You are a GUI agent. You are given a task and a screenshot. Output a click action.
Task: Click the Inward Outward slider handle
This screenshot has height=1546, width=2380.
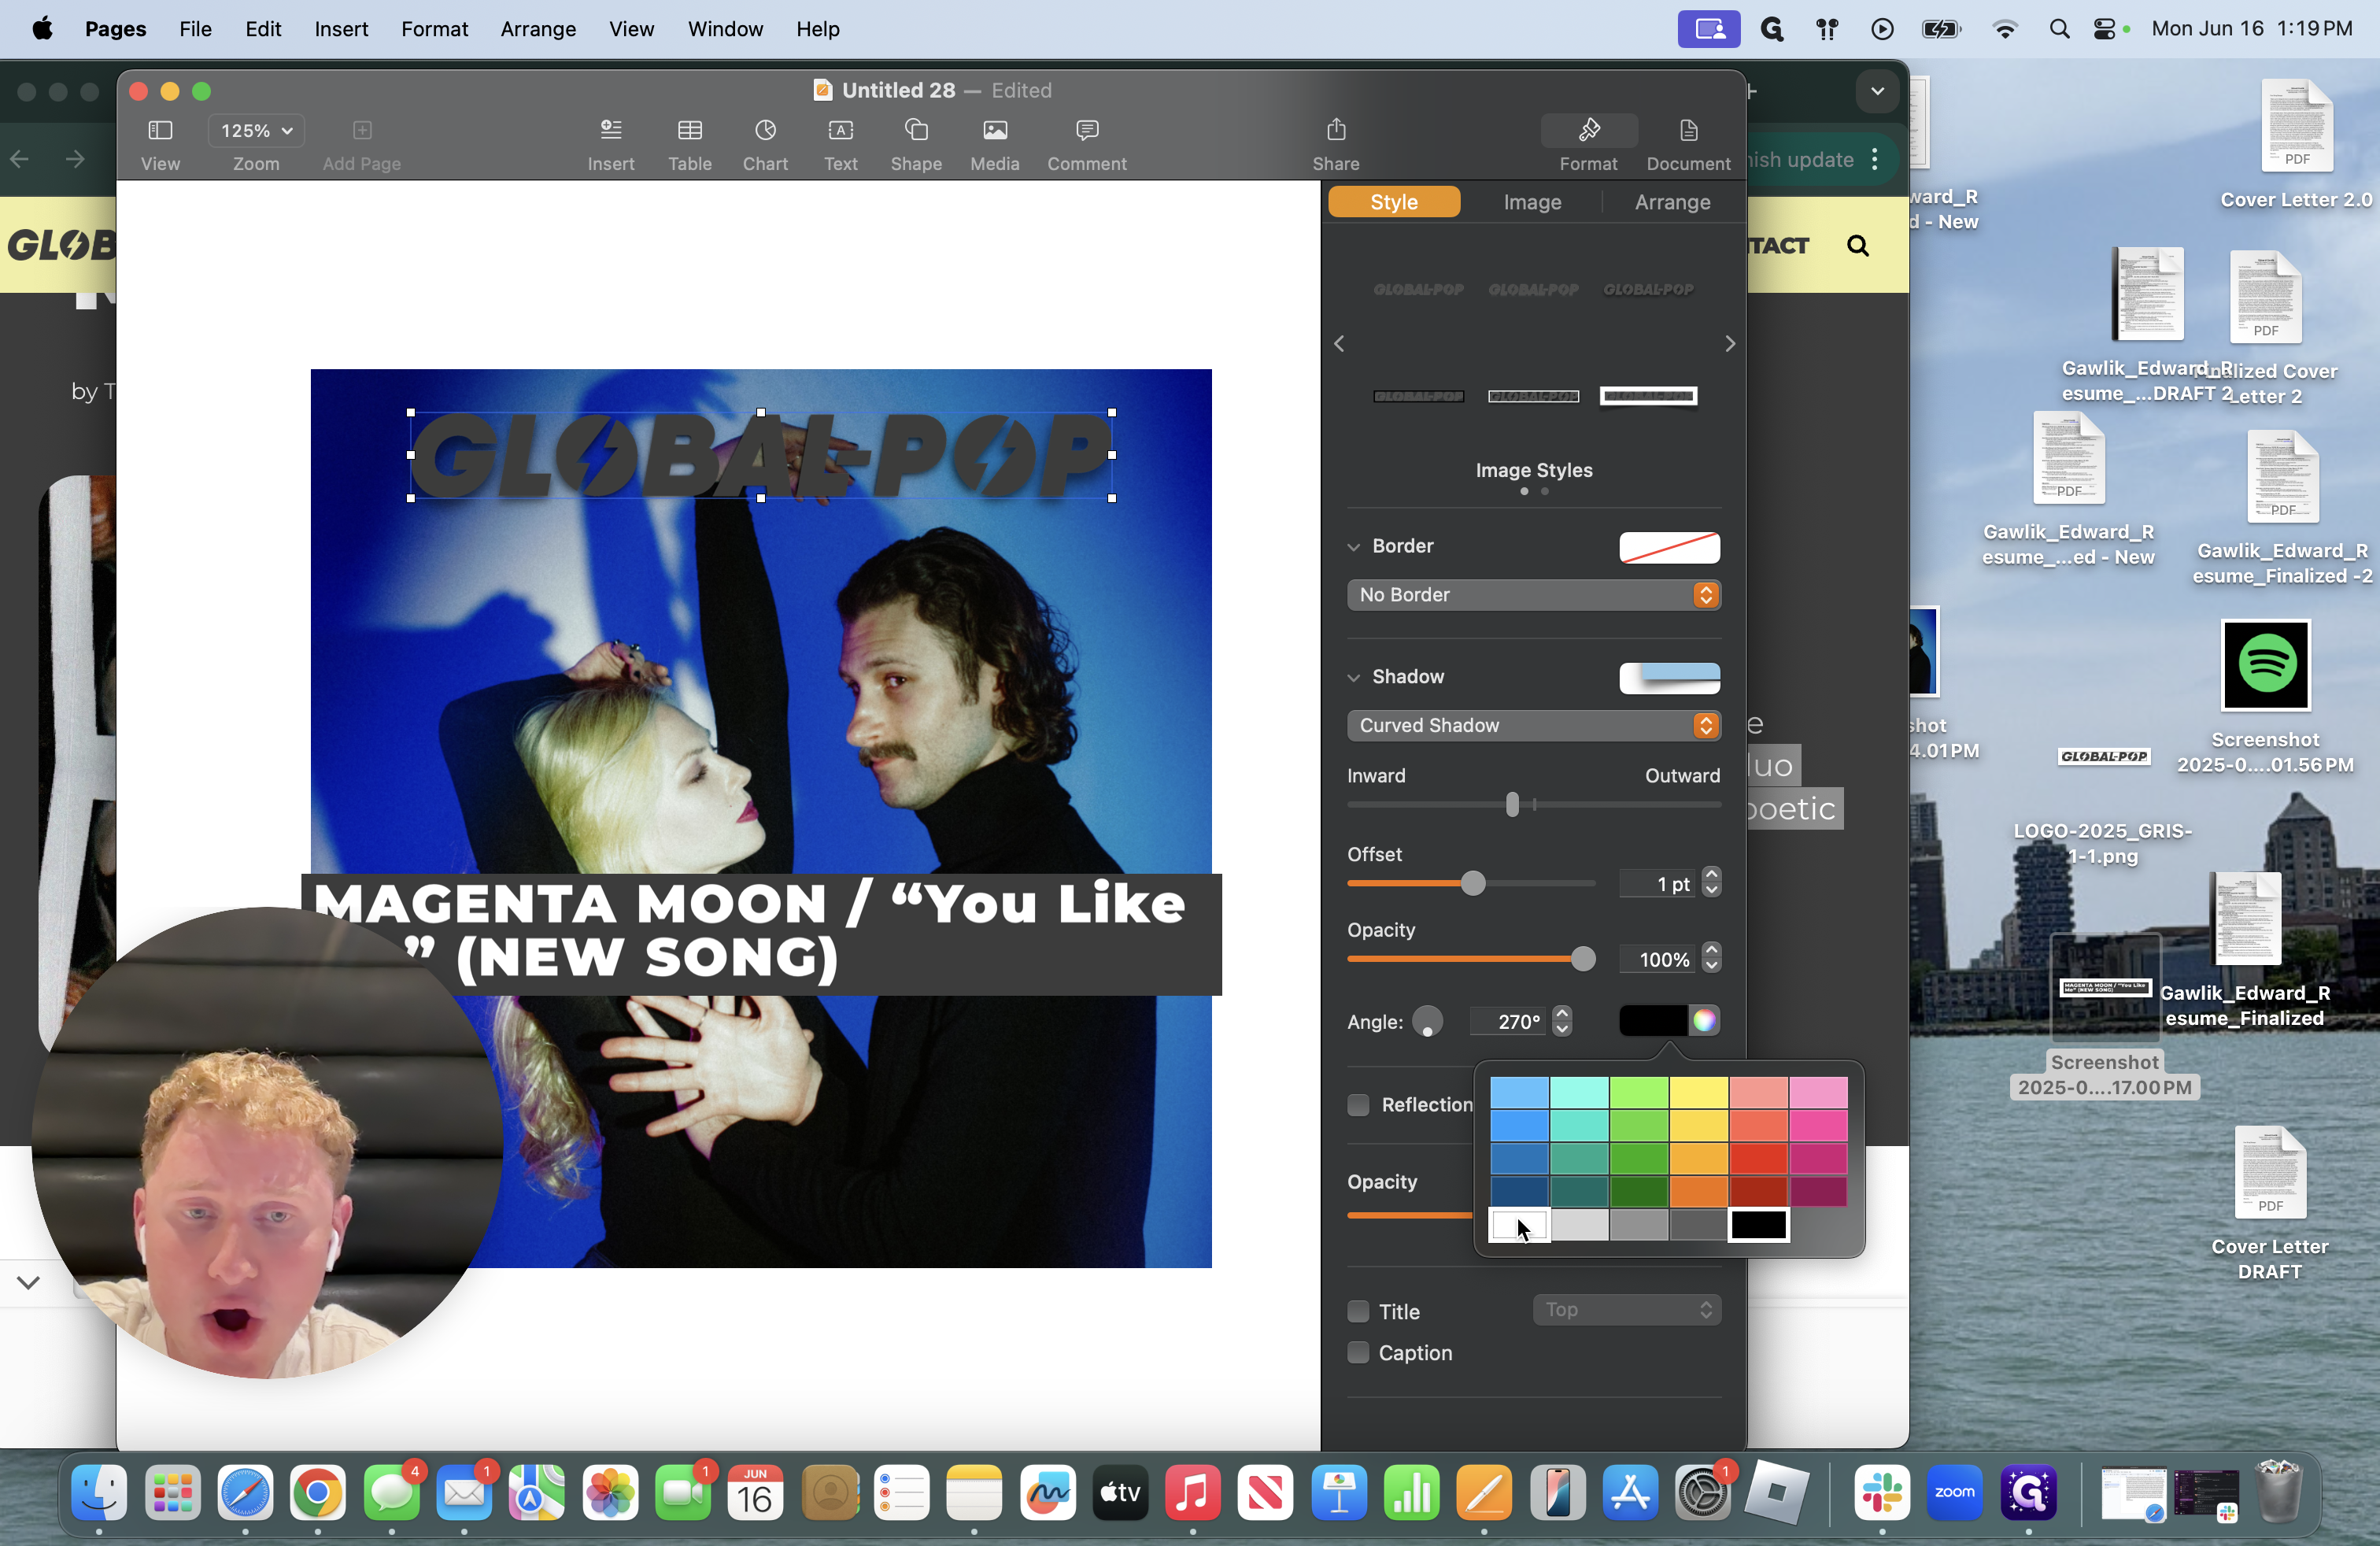coord(1512,804)
